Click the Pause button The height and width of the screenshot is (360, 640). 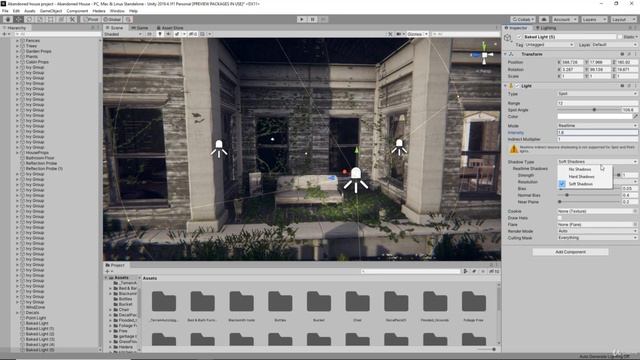313,19
